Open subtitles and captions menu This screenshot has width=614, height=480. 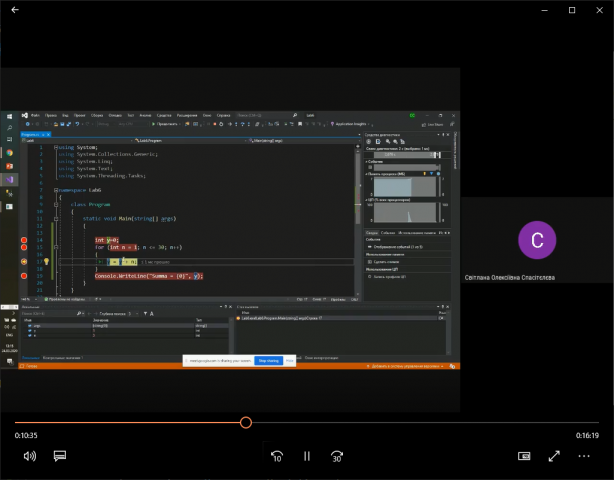(x=60, y=456)
